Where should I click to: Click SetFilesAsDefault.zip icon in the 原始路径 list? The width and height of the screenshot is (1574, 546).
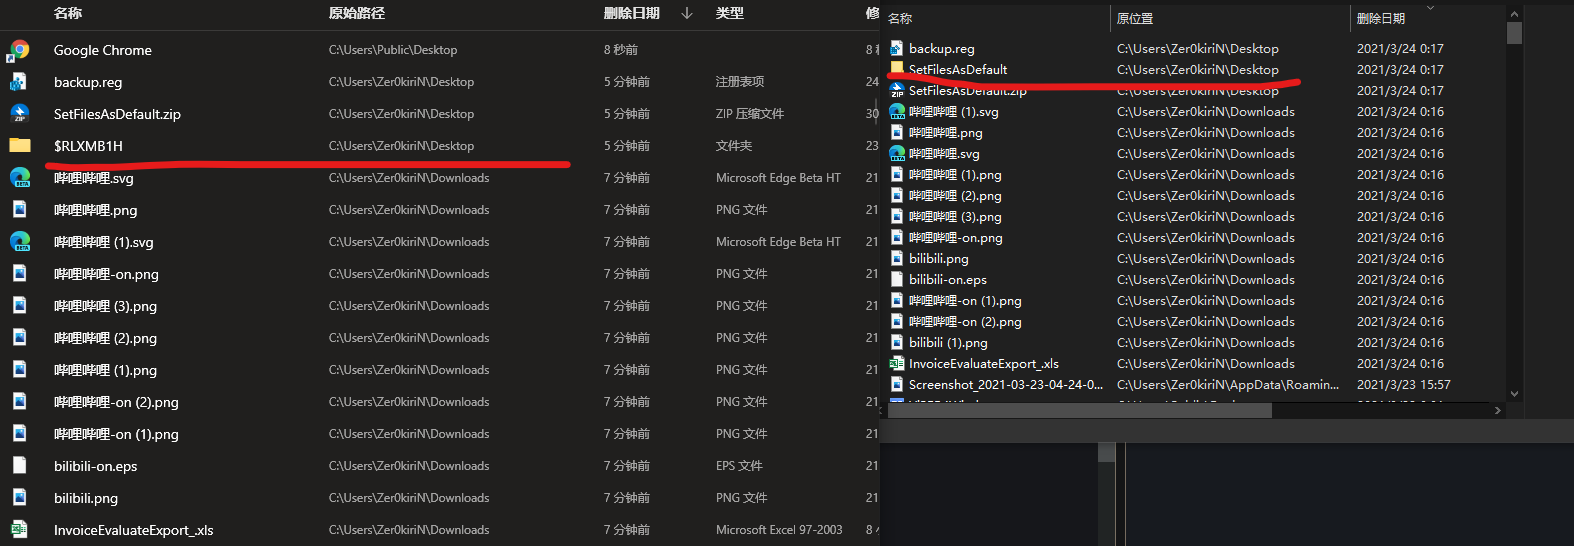(x=19, y=114)
